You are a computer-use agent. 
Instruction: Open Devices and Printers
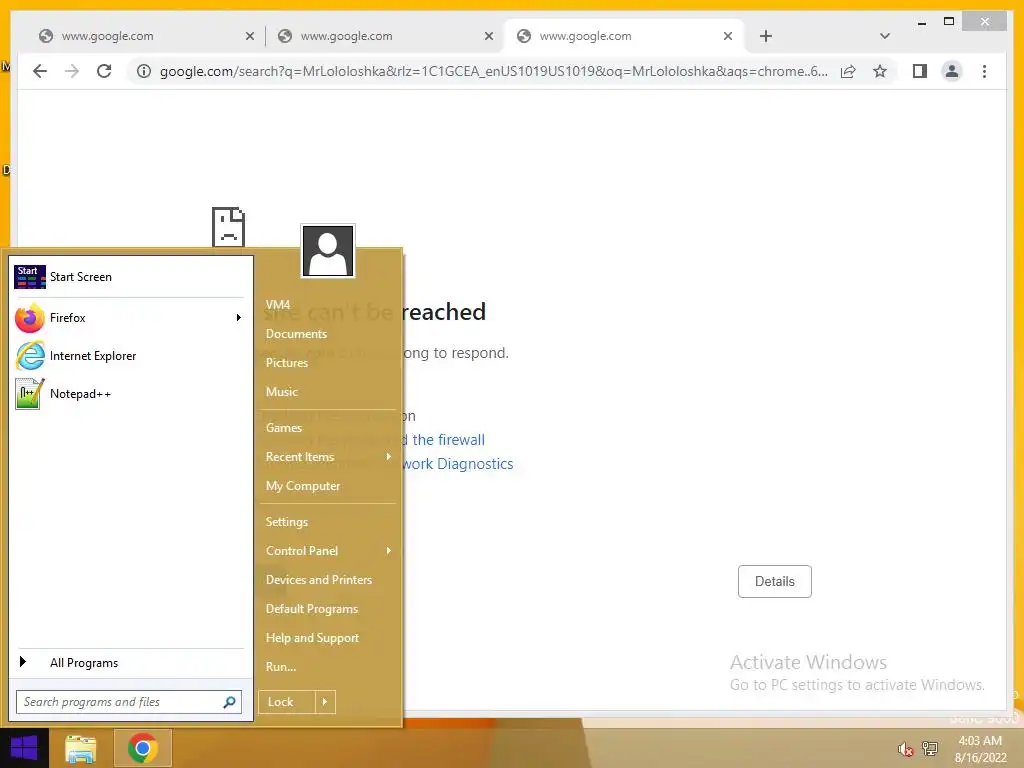click(x=319, y=580)
